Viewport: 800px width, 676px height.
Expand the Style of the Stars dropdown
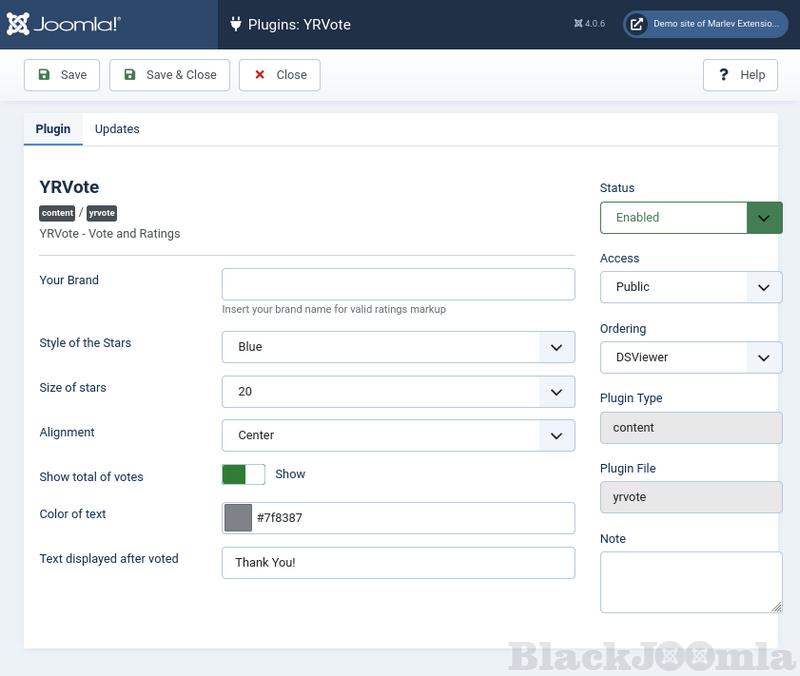point(398,347)
